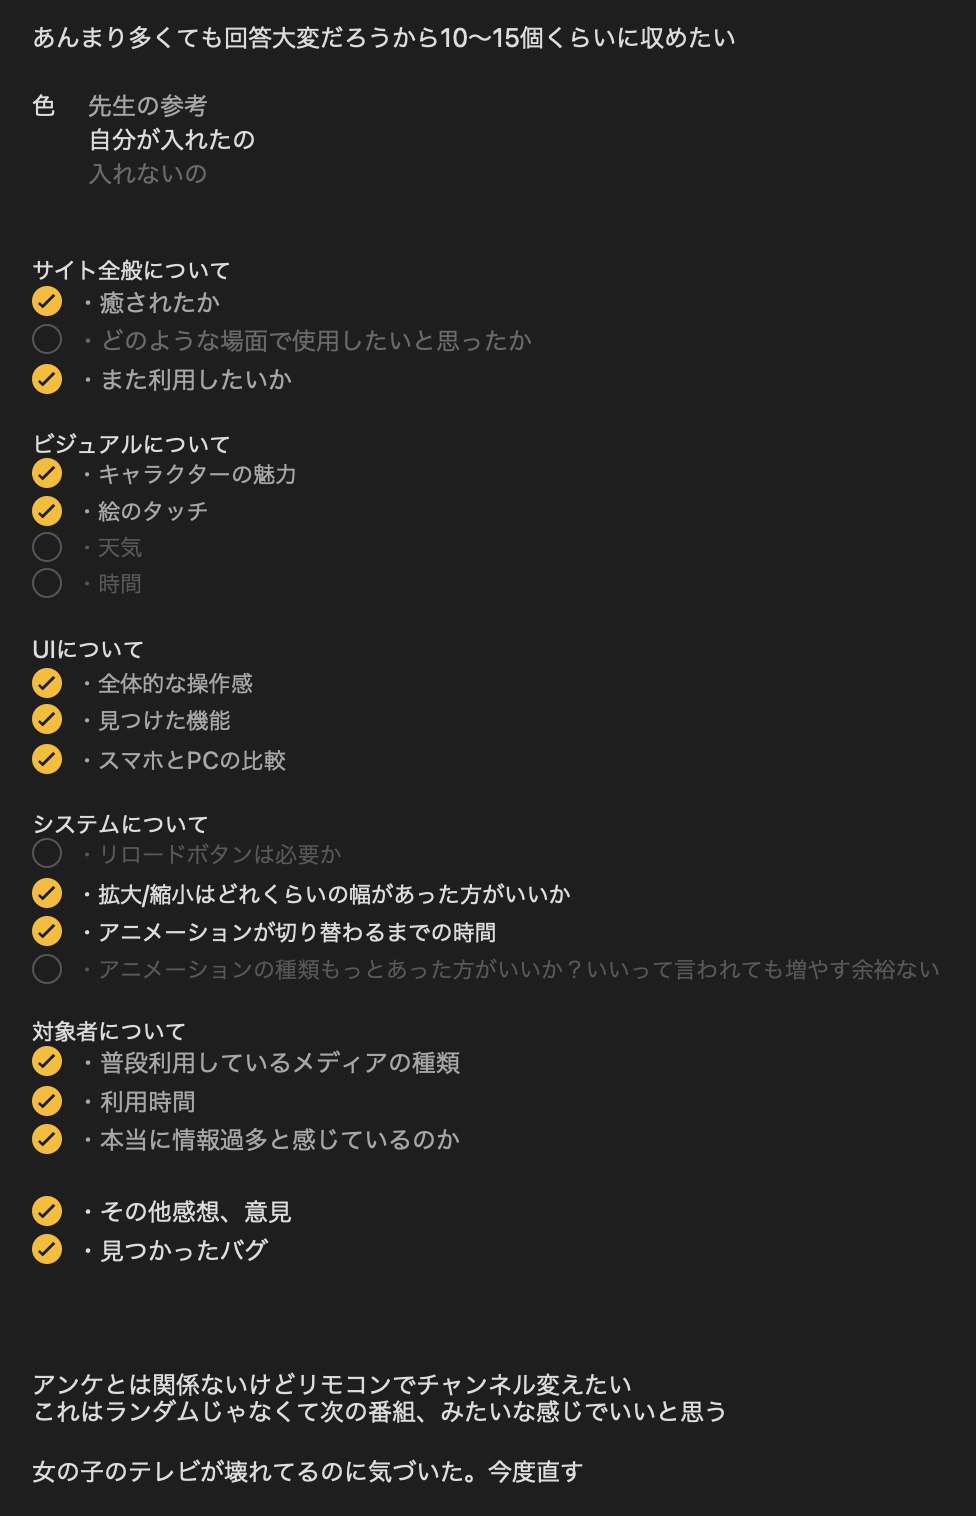The image size is (976, 1516).
Task: Uncheck the 癒されたか checklist item
Action: (47, 301)
